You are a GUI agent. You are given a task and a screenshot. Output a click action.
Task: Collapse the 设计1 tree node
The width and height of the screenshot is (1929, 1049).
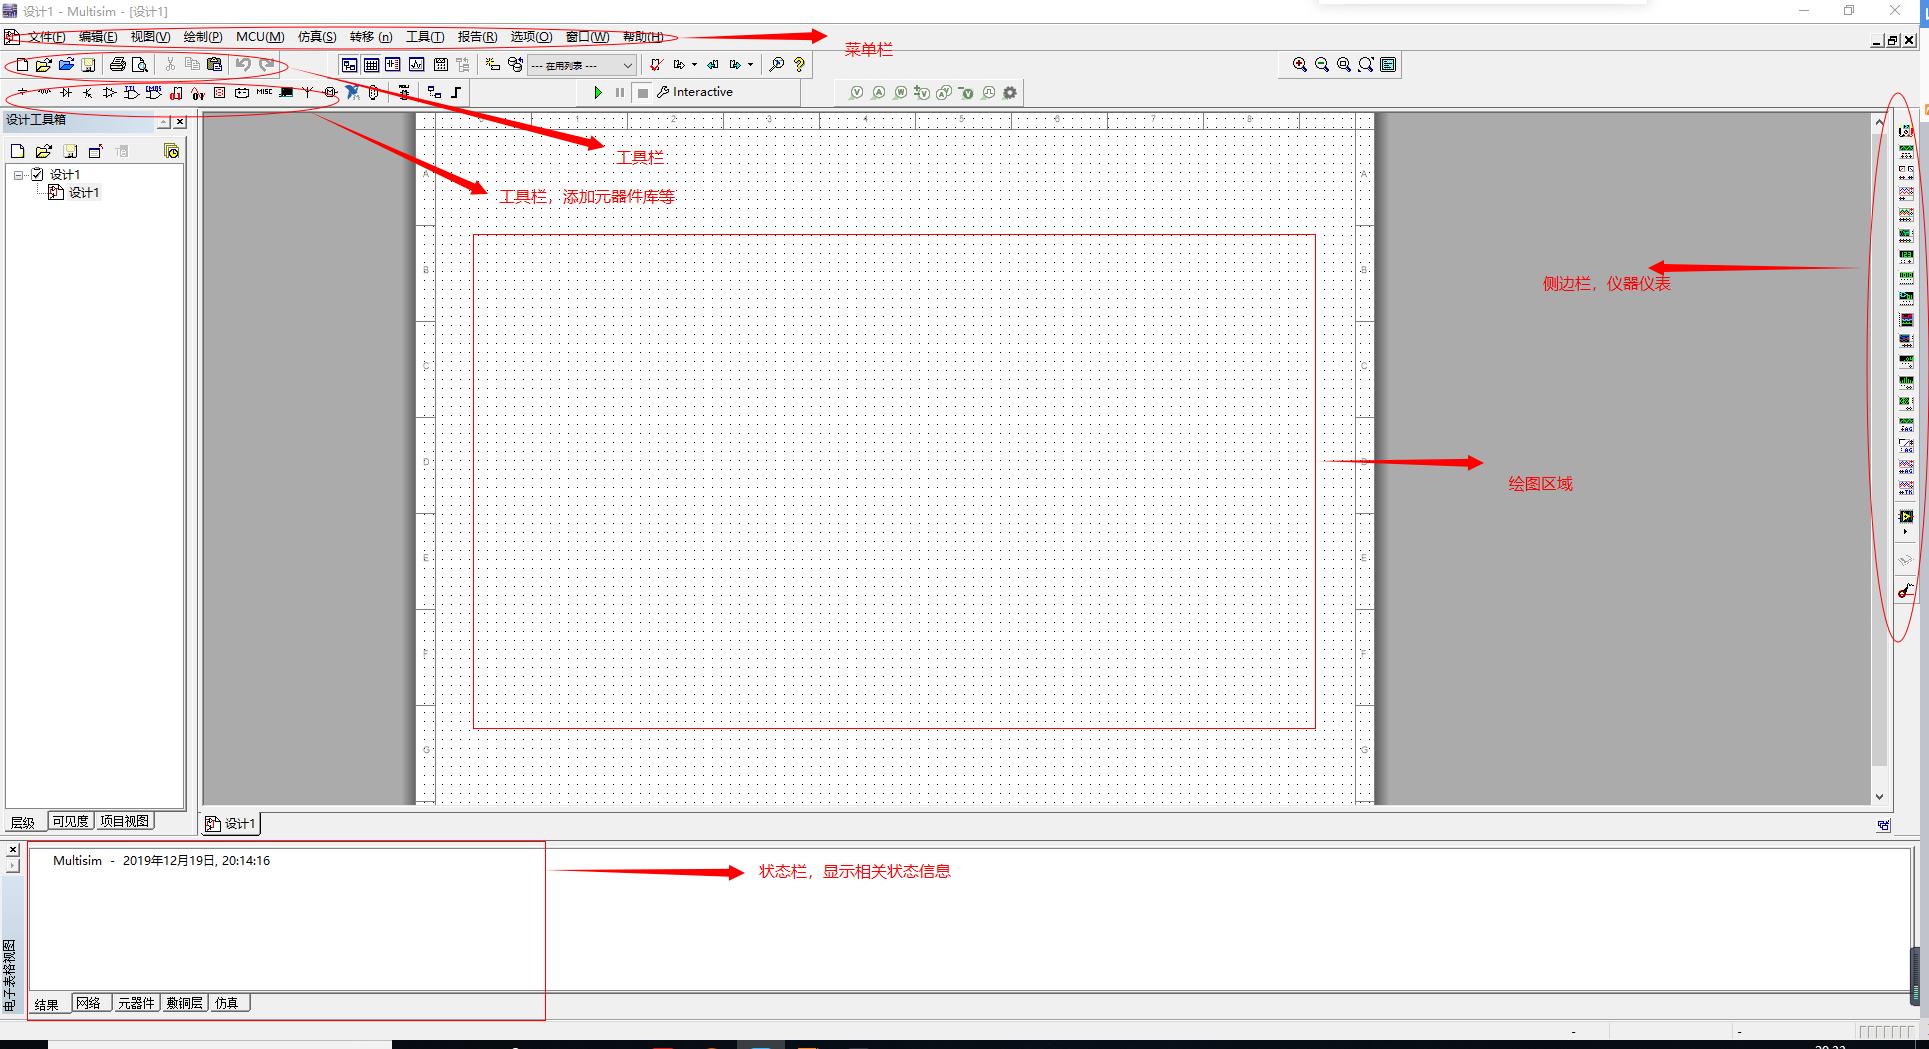pyautogui.click(x=18, y=174)
